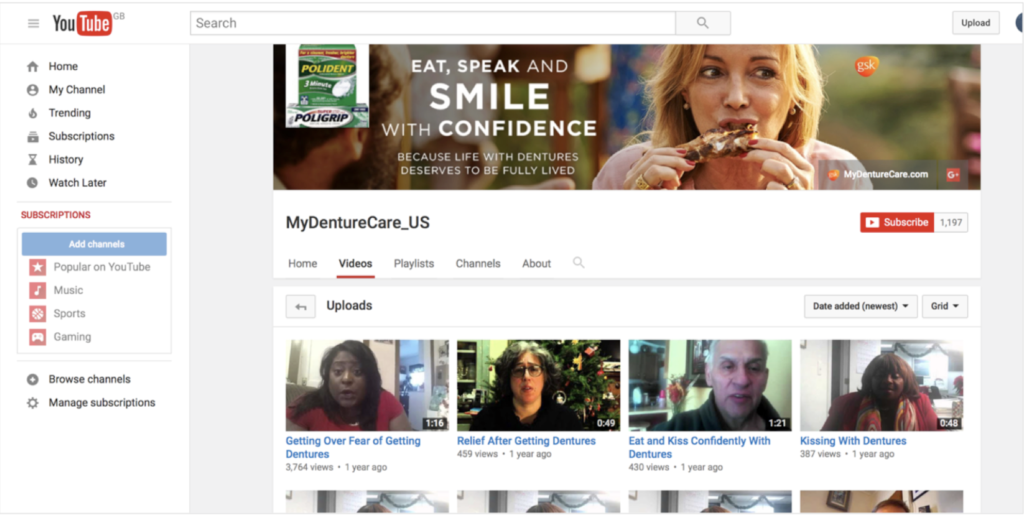
Task: Click the gsk logo on banner
Action: click(x=867, y=66)
